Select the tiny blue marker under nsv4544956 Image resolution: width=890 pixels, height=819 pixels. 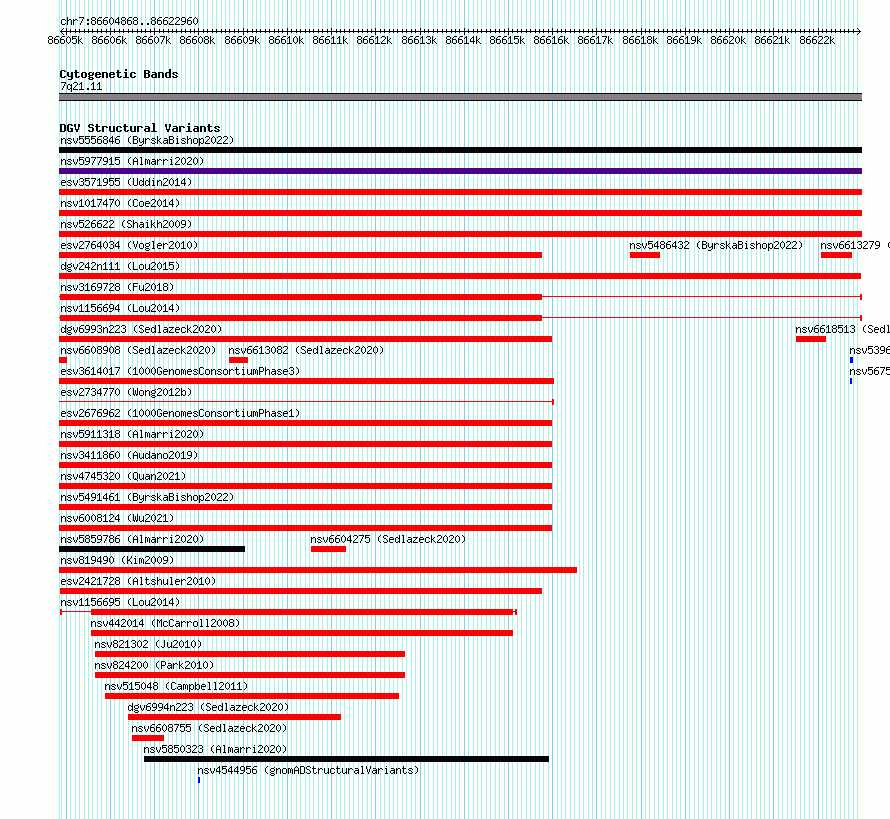(x=199, y=780)
